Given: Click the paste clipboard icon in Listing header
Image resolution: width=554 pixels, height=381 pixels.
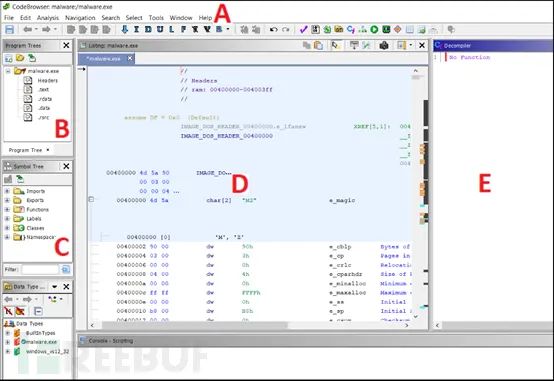Looking at the screenshot, I should (x=318, y=45).
